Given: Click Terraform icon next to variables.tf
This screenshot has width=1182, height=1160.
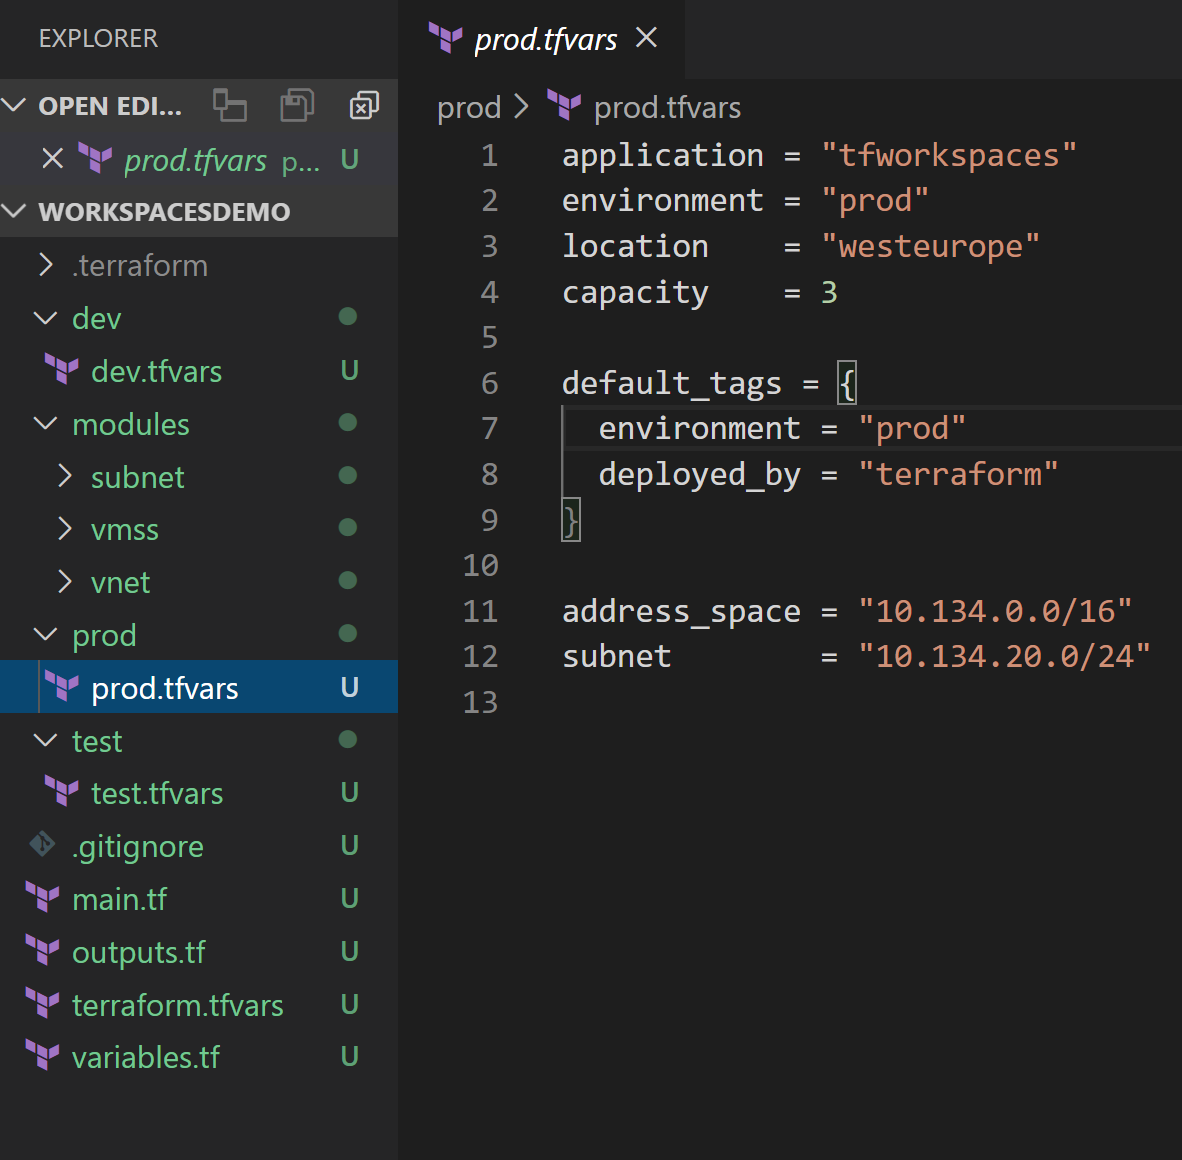Looking at the screenshot, I should coord(42,1056).
